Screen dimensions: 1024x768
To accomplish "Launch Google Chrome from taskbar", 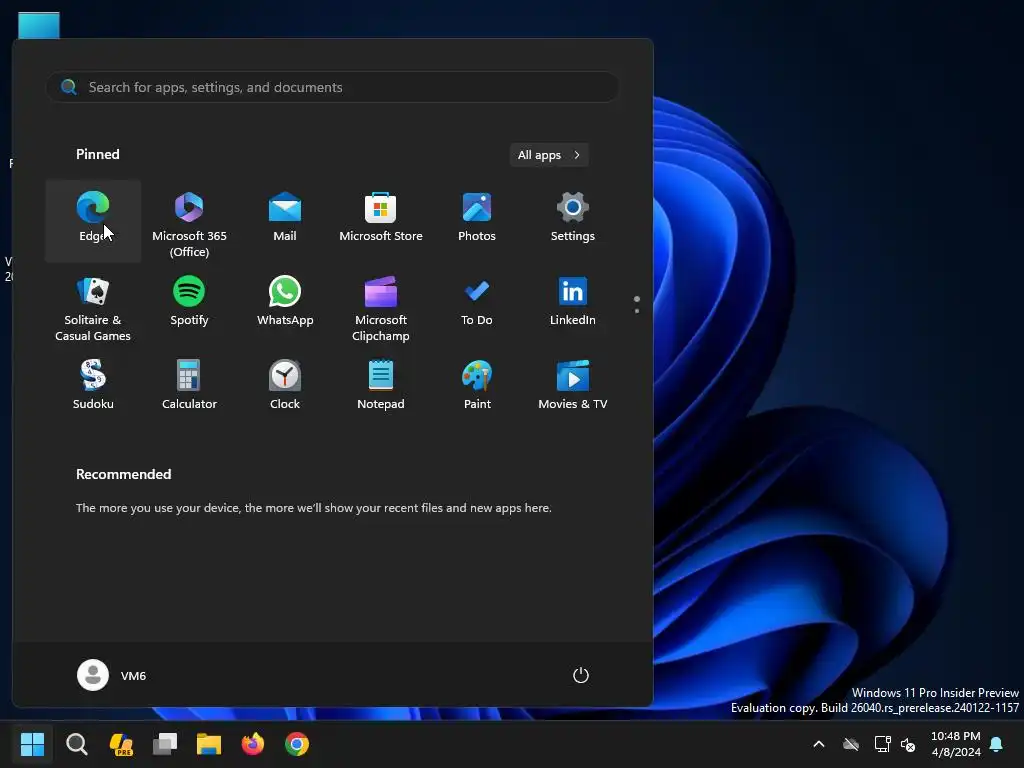I will (x=296, y=744).
